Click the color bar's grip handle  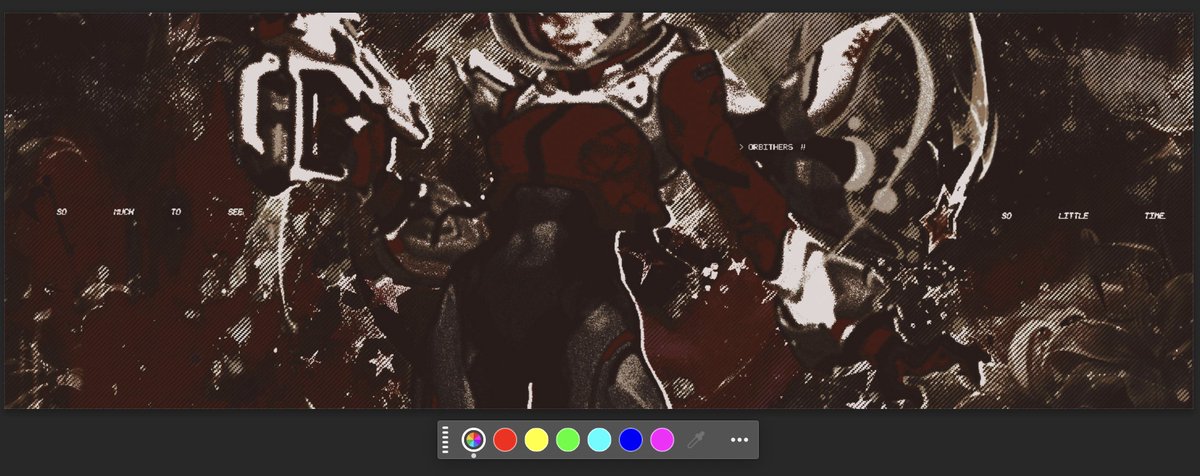446,440
